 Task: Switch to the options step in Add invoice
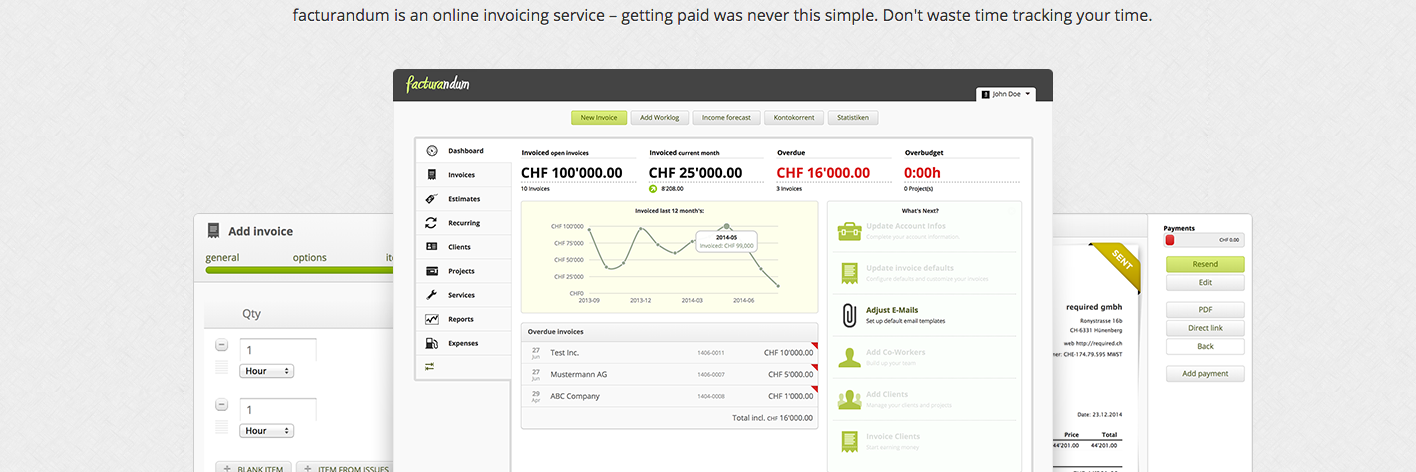click(310, 257)
